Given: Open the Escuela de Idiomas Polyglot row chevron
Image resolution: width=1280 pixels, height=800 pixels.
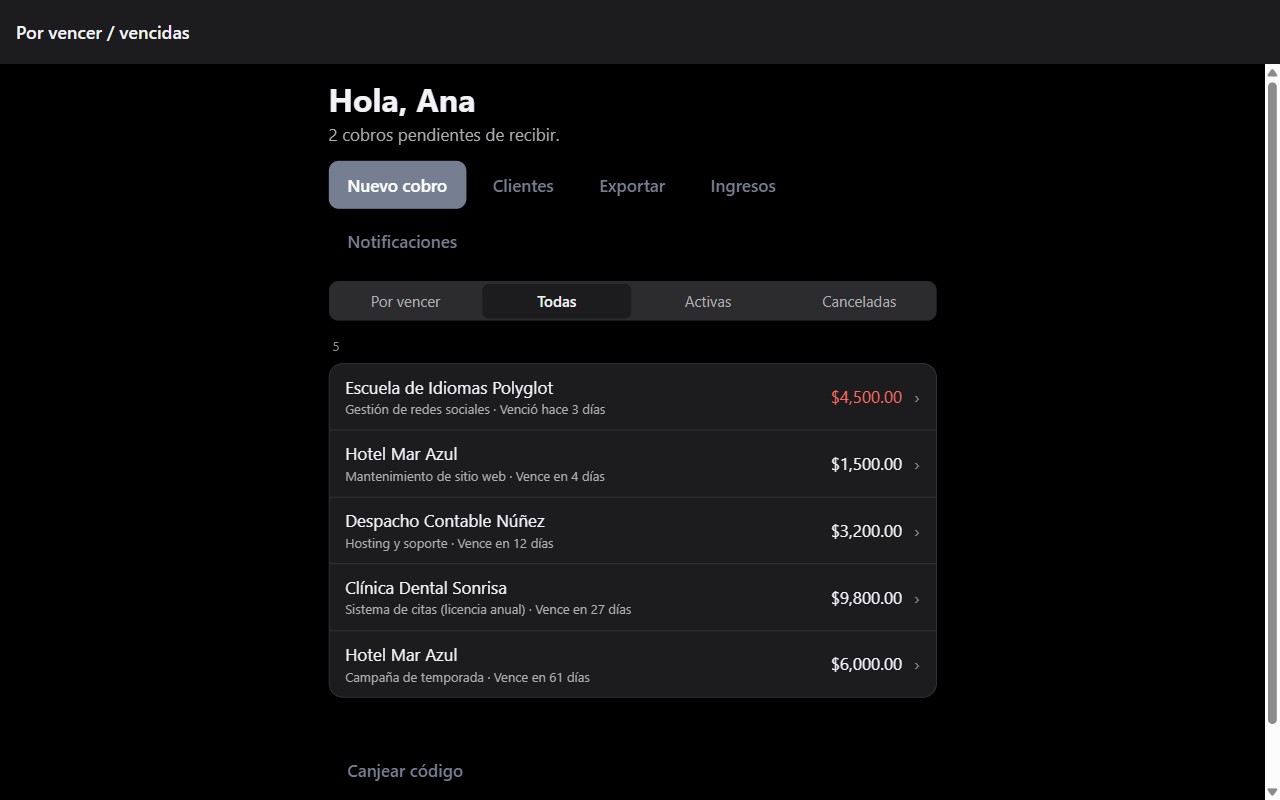Looking at the screenshot, I should (x=917, y=398).
